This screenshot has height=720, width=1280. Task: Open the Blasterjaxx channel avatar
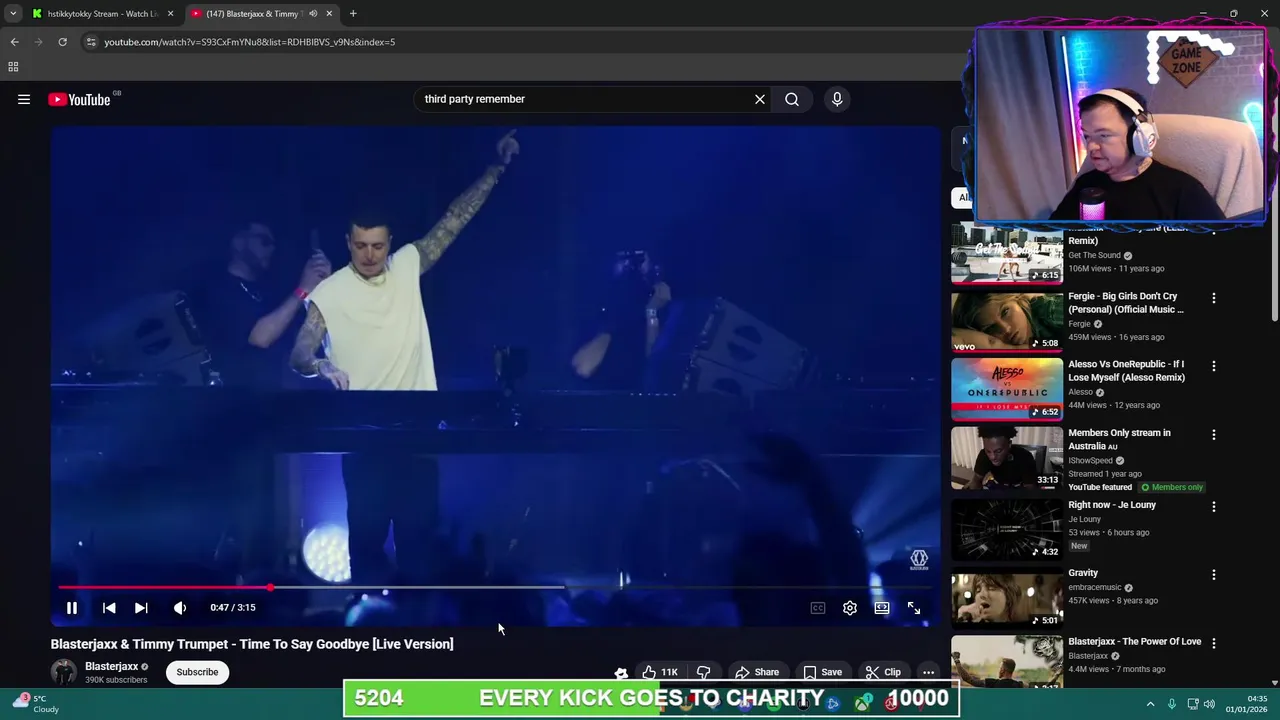click(x=64, y=672)
